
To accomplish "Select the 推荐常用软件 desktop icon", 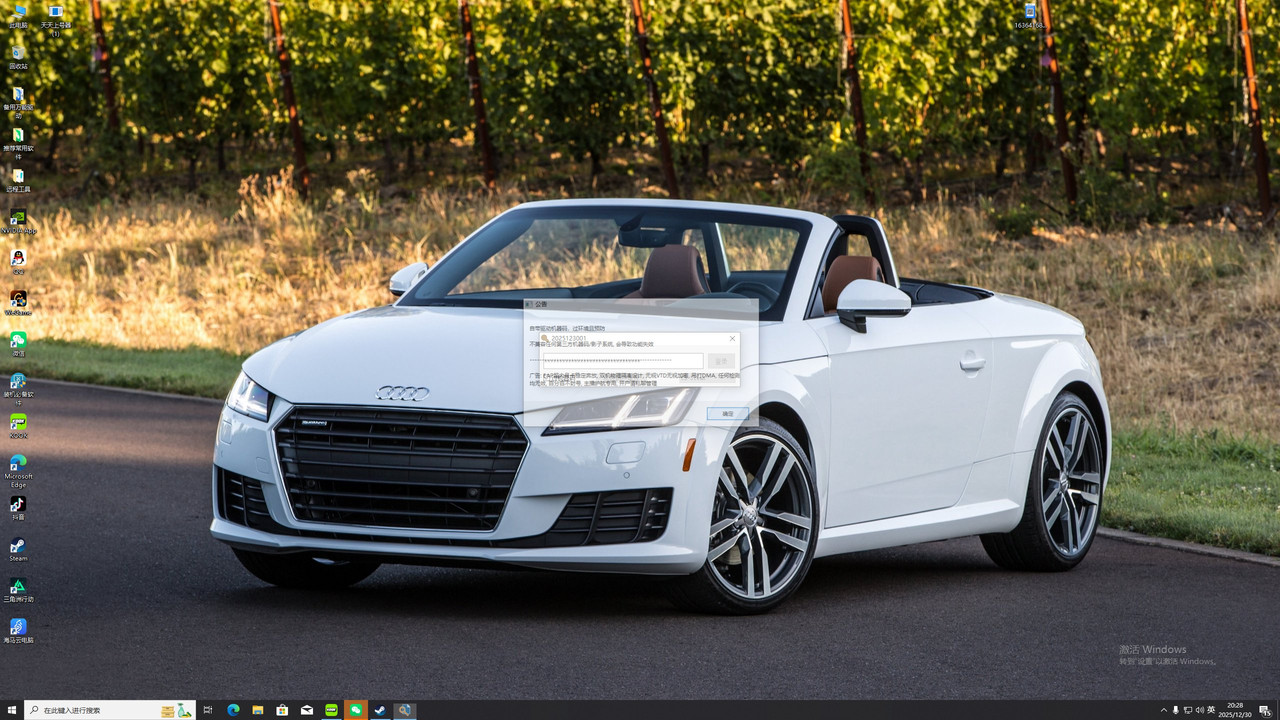I will tap(18, 144).
